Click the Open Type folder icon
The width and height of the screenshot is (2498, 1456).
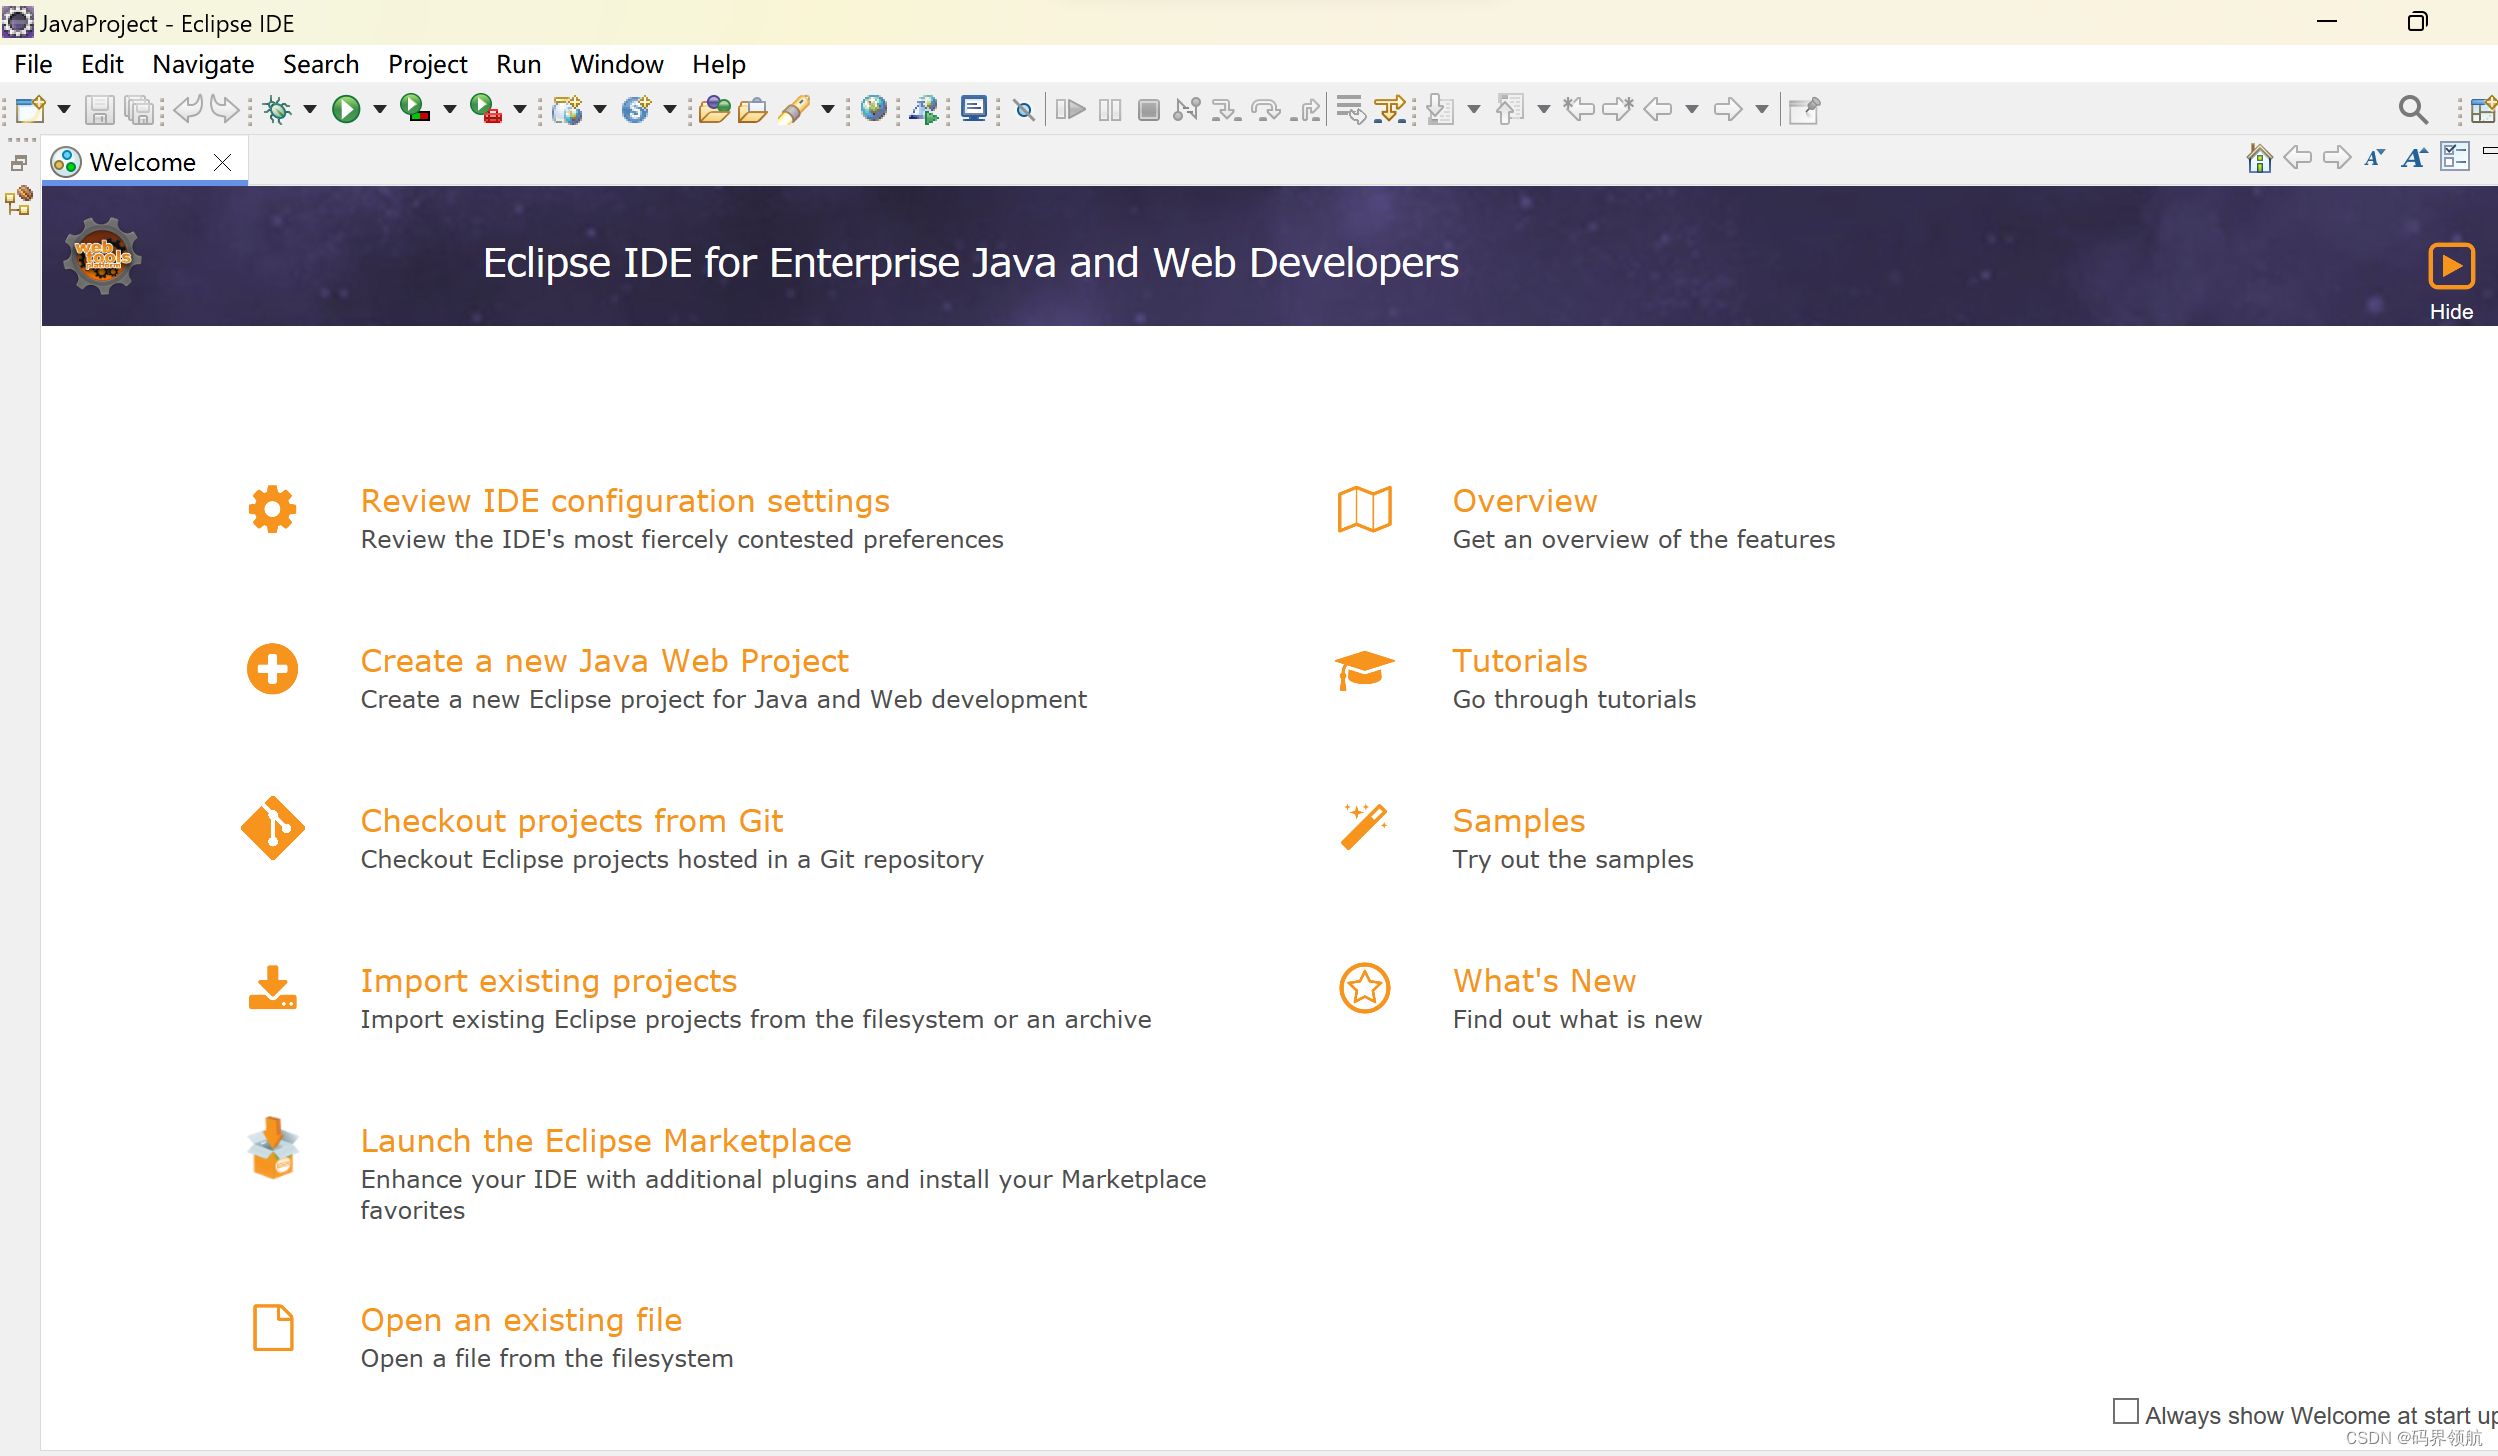(x=714, y=109)
